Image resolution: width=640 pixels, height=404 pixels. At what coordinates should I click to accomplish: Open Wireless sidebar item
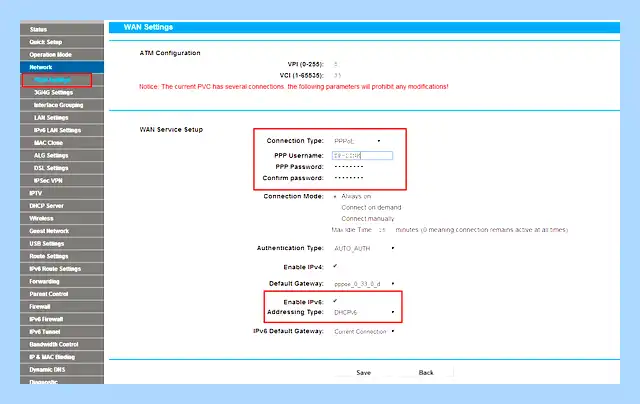pos(62,219)
